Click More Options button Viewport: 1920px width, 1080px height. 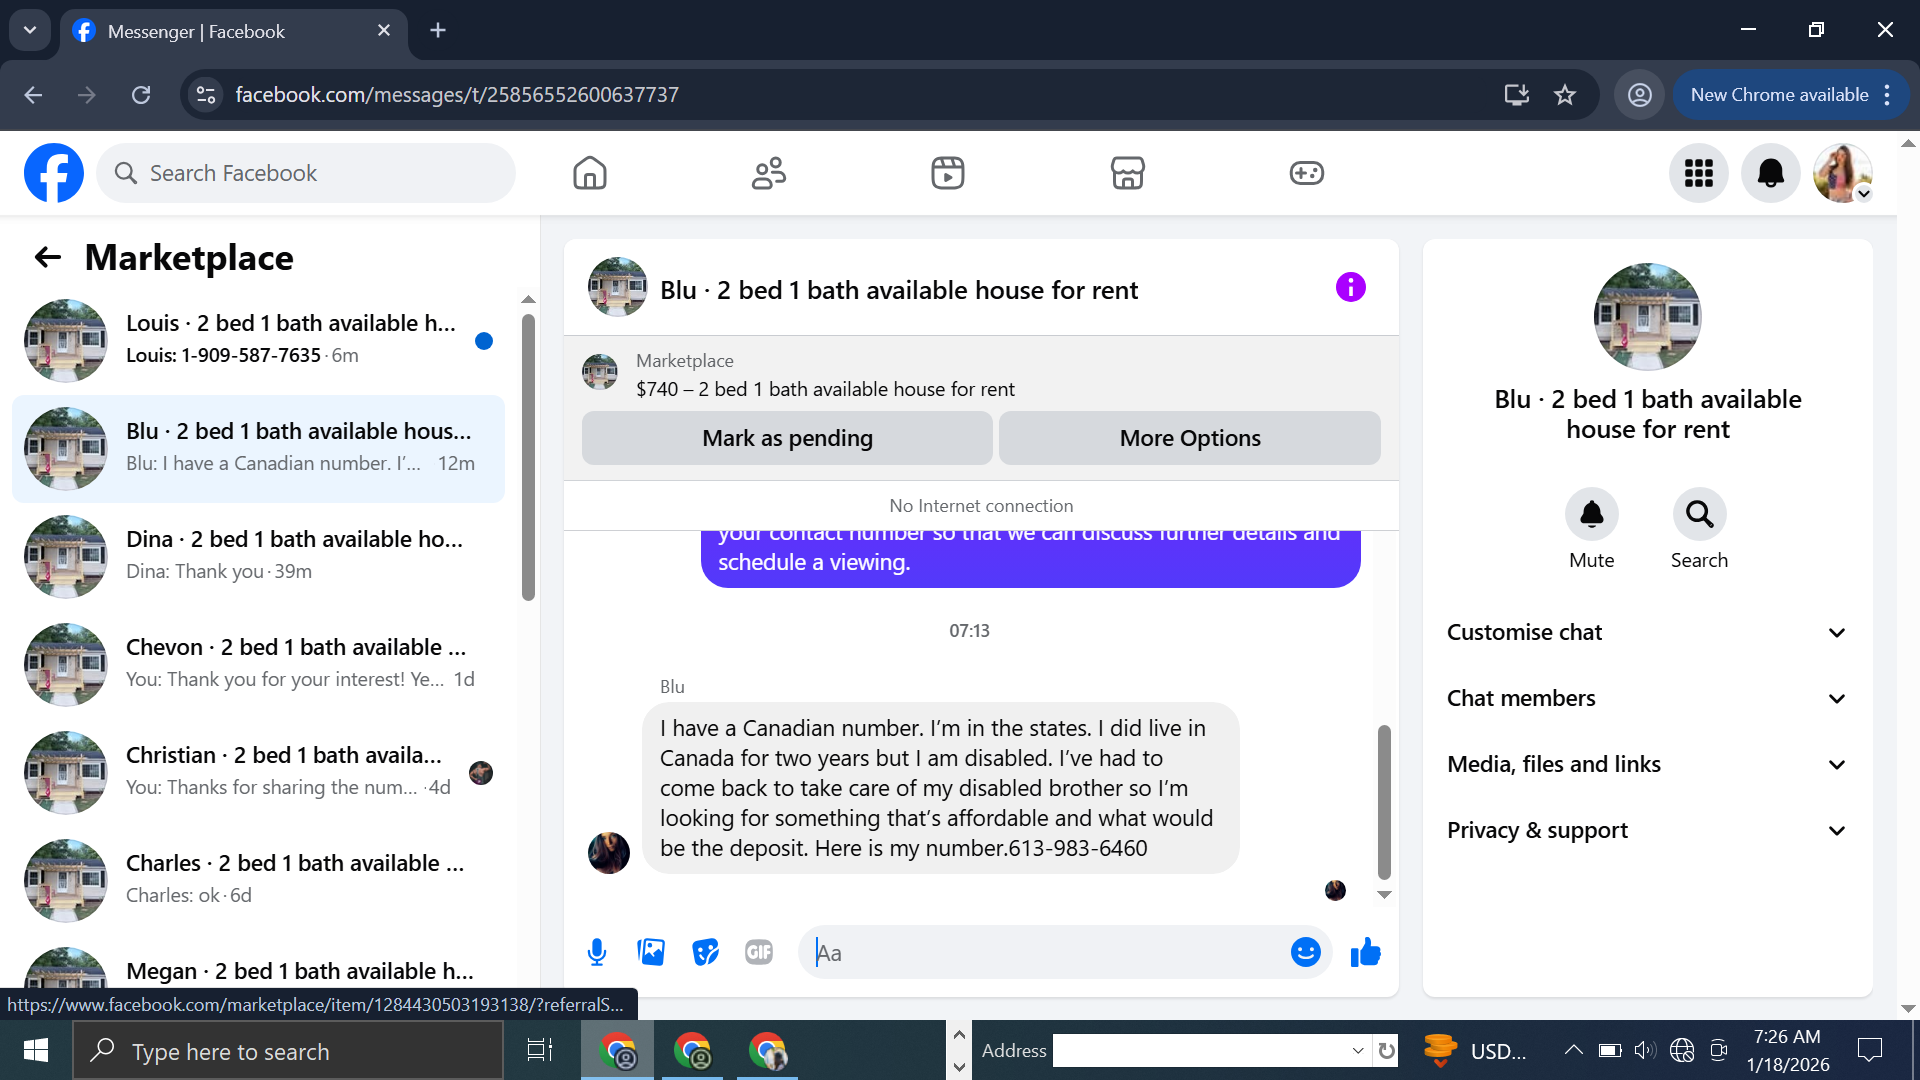(1189, 438)
